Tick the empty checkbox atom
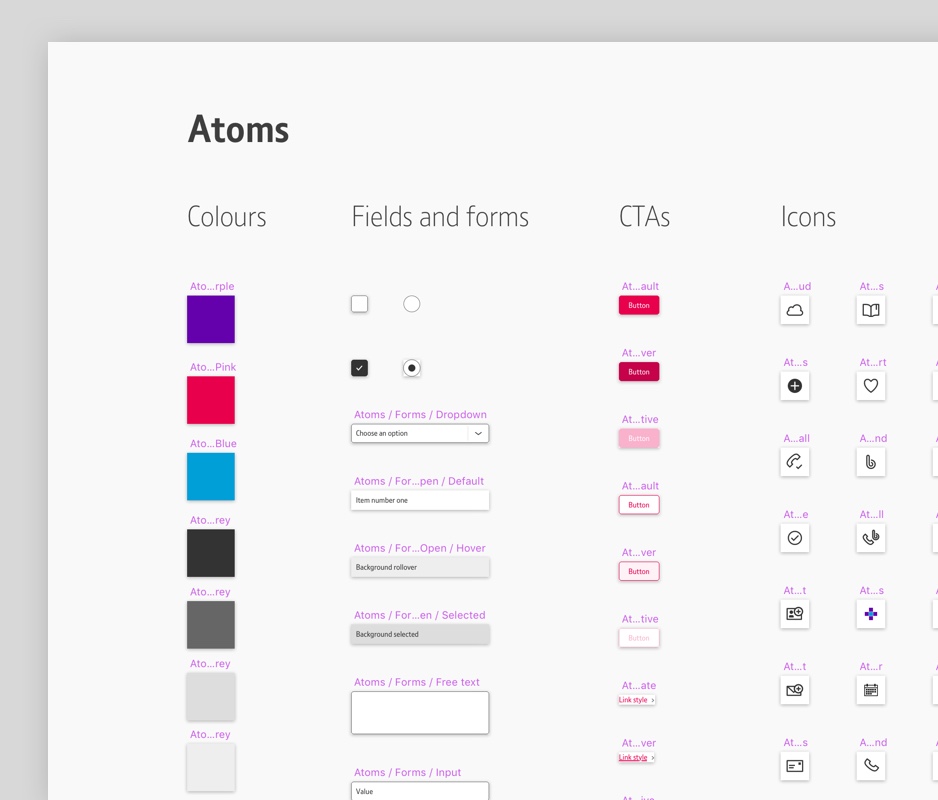The height and width of the screenshot is (800, 938). coord(359,303)
